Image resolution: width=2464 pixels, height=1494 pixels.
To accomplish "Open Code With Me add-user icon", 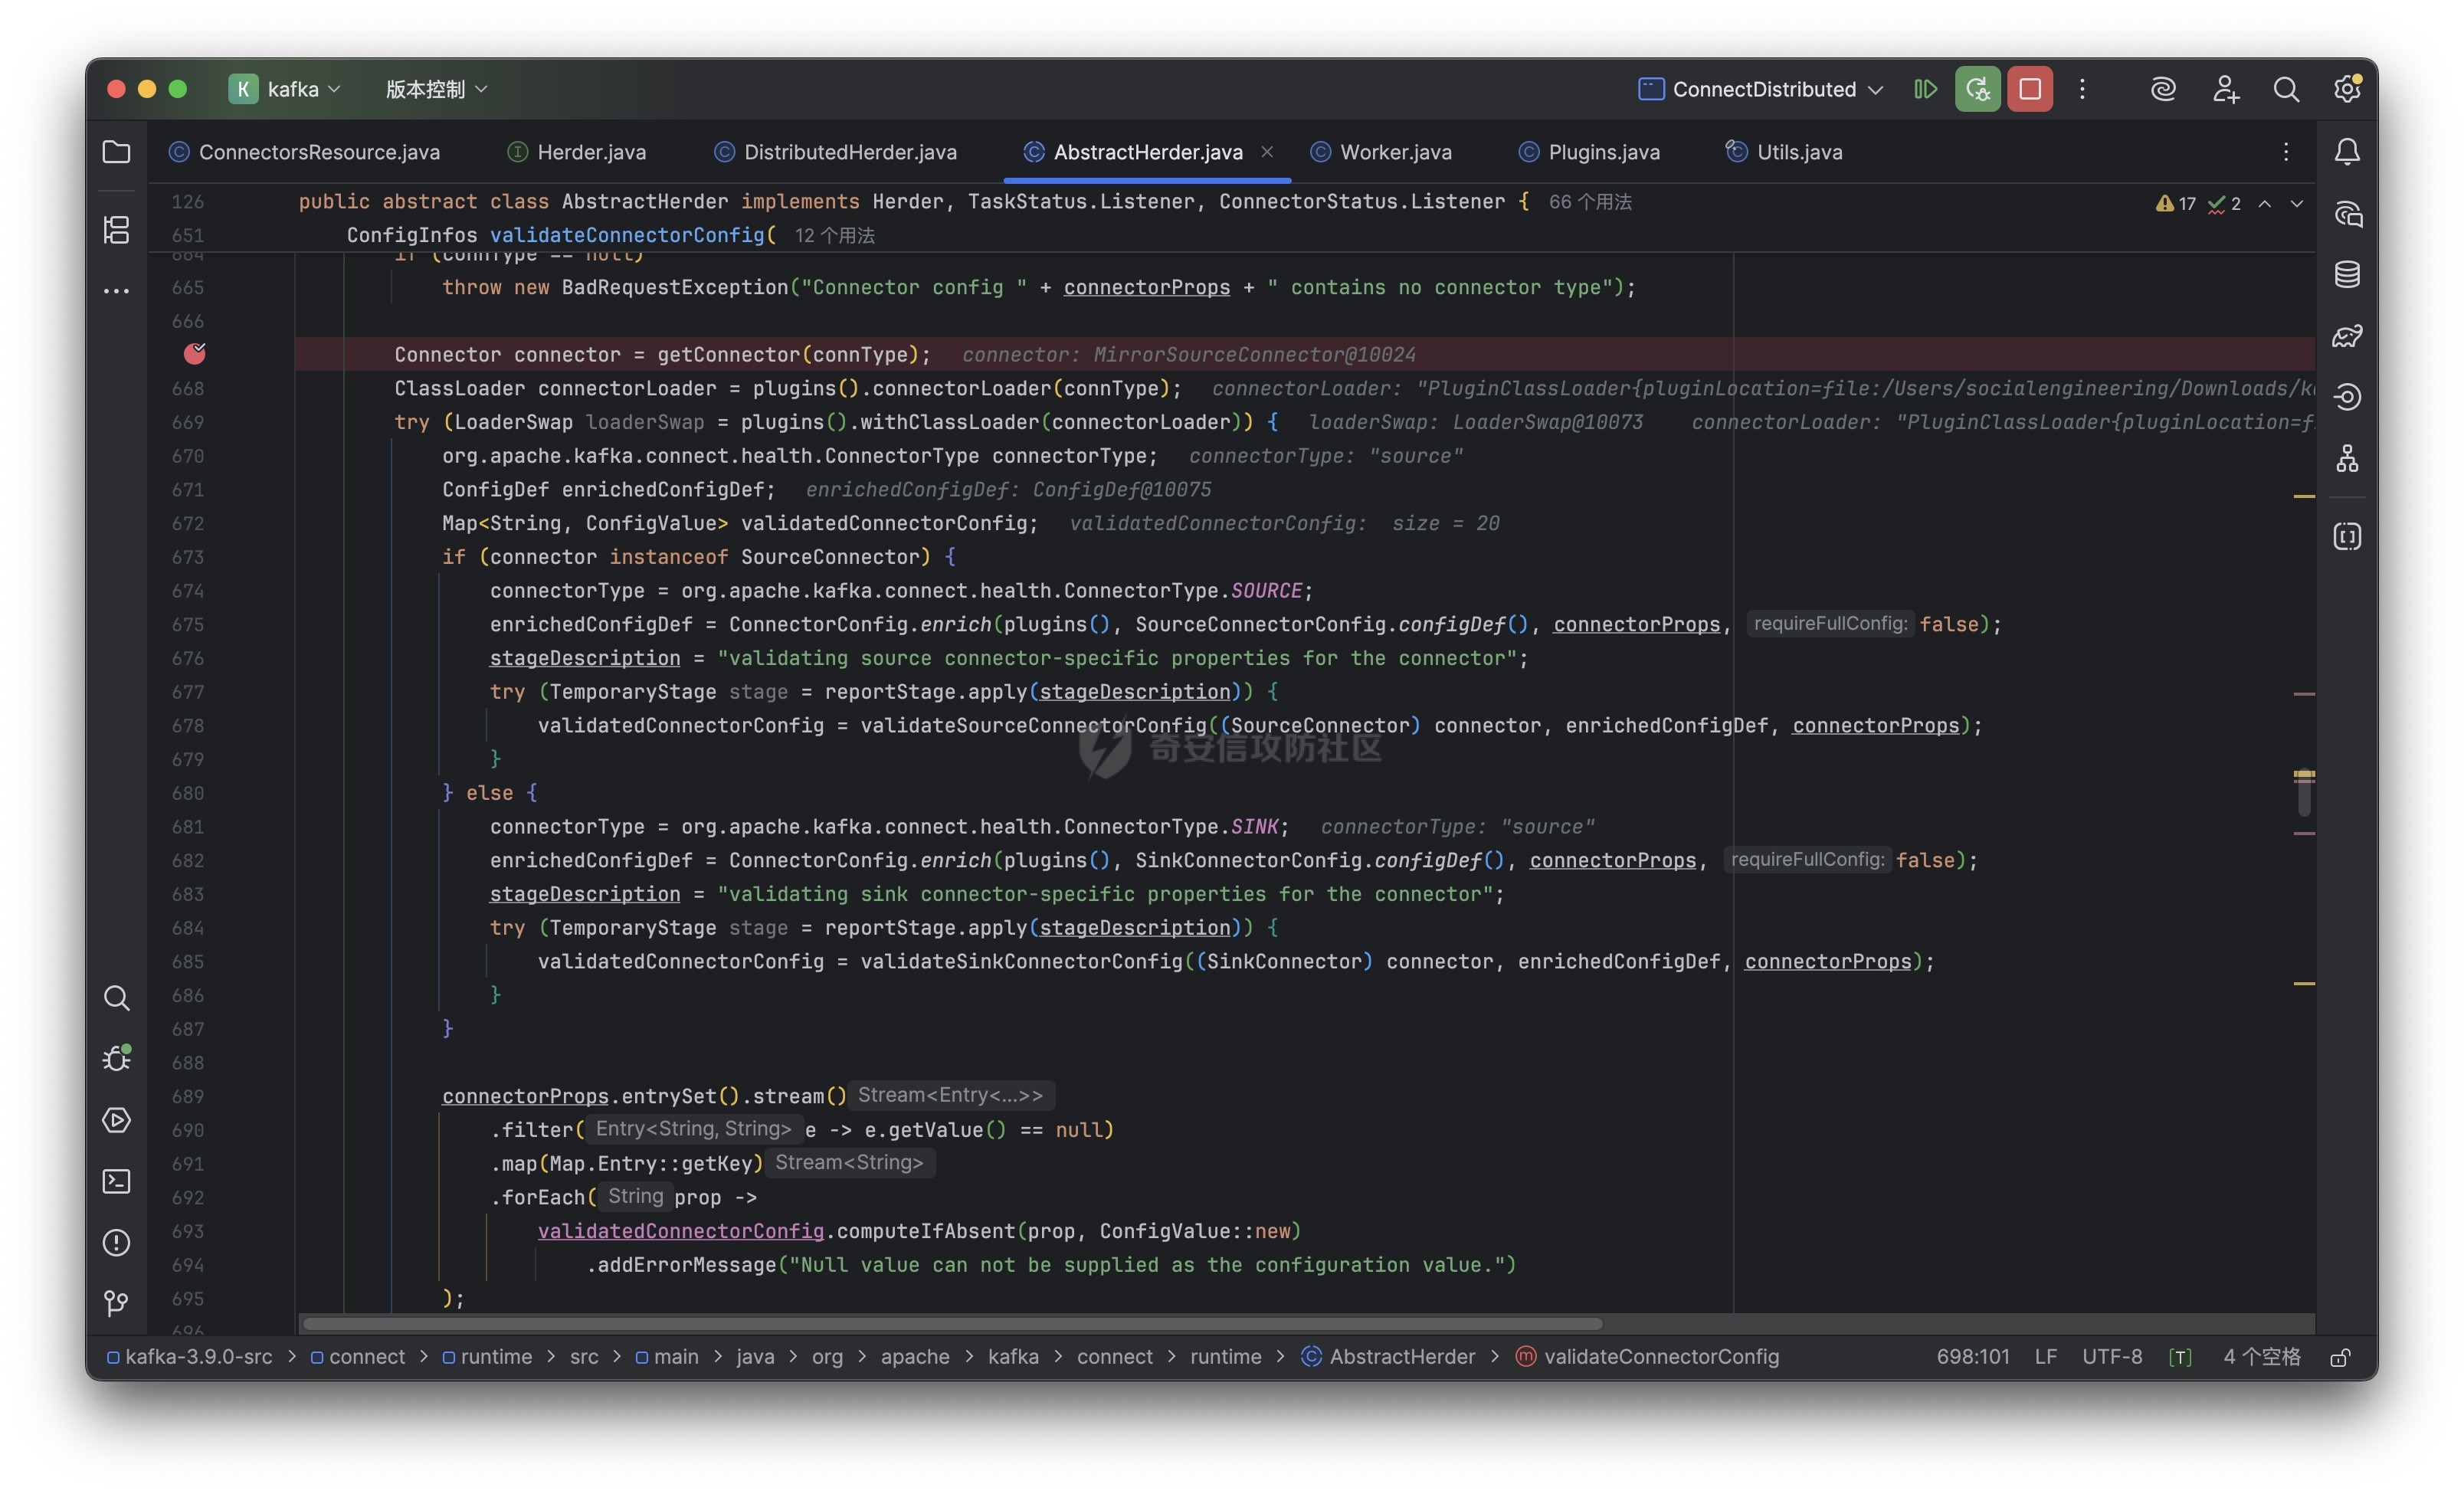I will [2225, 89].
